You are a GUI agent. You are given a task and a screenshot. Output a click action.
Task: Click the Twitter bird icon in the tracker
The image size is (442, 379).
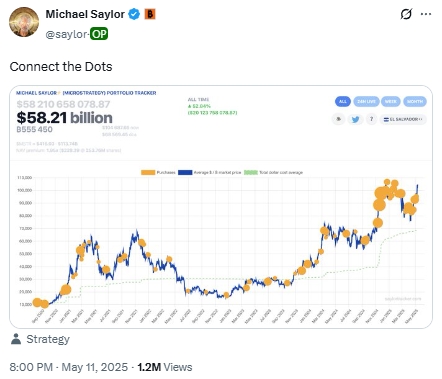pos(355,119)
